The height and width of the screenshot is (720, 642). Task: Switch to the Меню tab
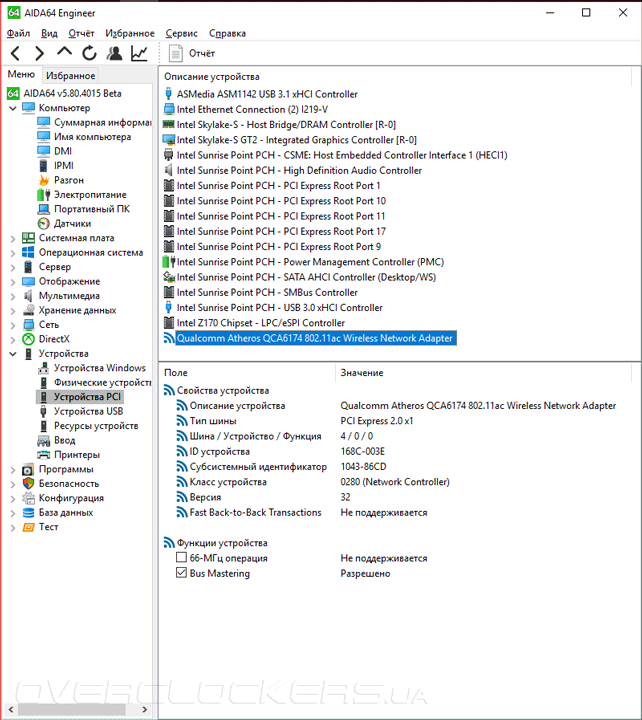point(21,74)
